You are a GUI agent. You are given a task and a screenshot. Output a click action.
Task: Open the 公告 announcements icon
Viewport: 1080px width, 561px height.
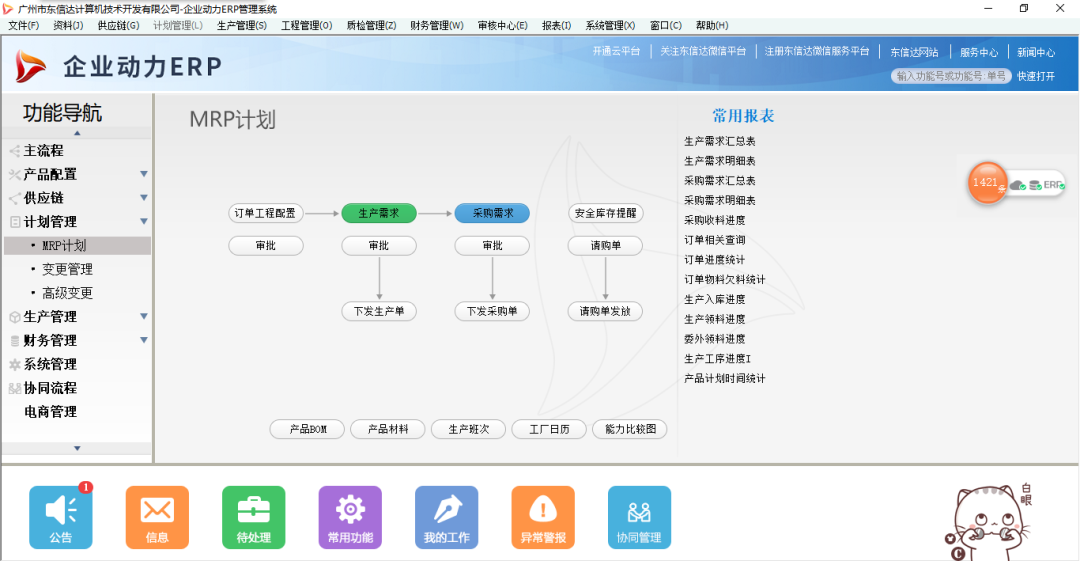pos(61,517)
